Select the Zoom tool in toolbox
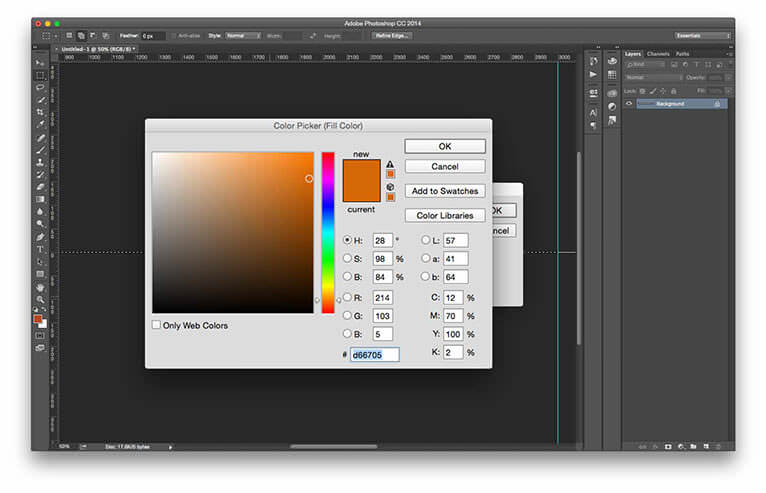Image resolution: width=766 pixels, height=493 pixels. point(40,299)
